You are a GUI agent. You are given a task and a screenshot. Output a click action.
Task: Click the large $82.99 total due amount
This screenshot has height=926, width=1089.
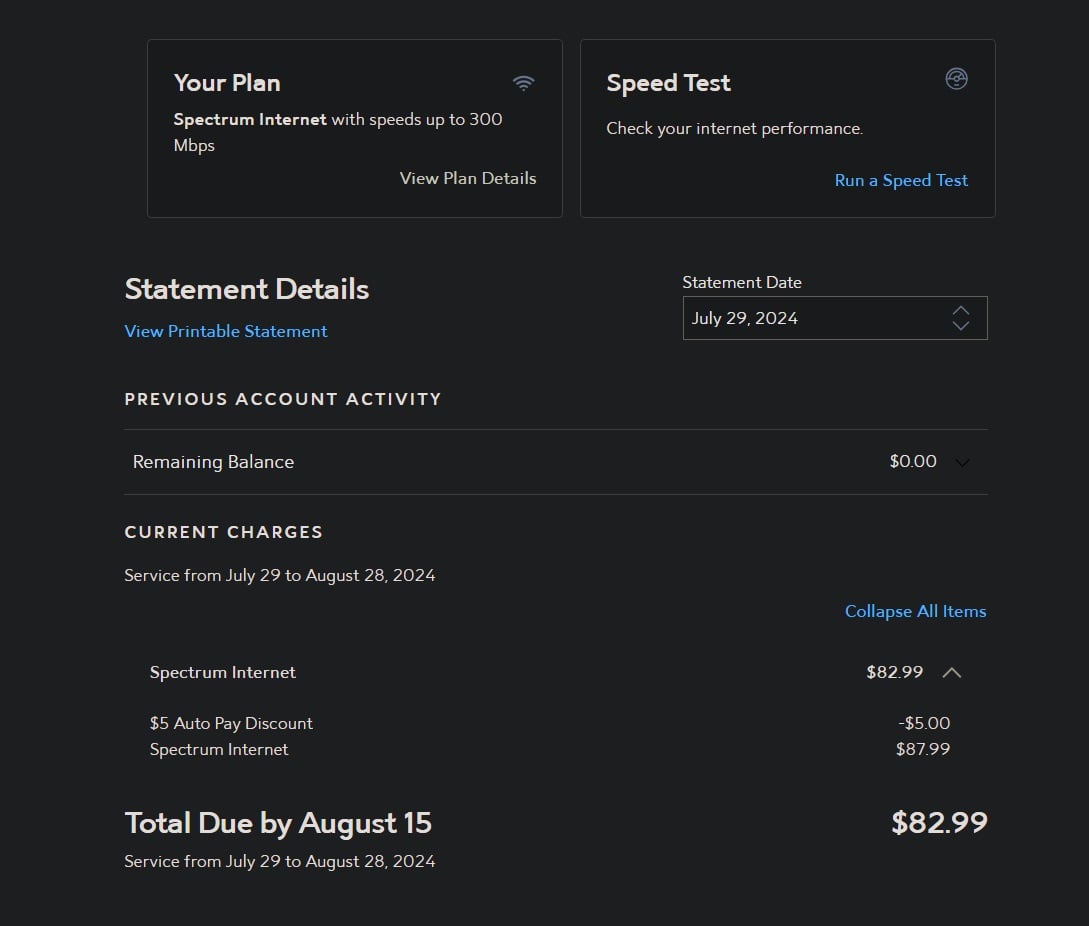coord(939,823)
